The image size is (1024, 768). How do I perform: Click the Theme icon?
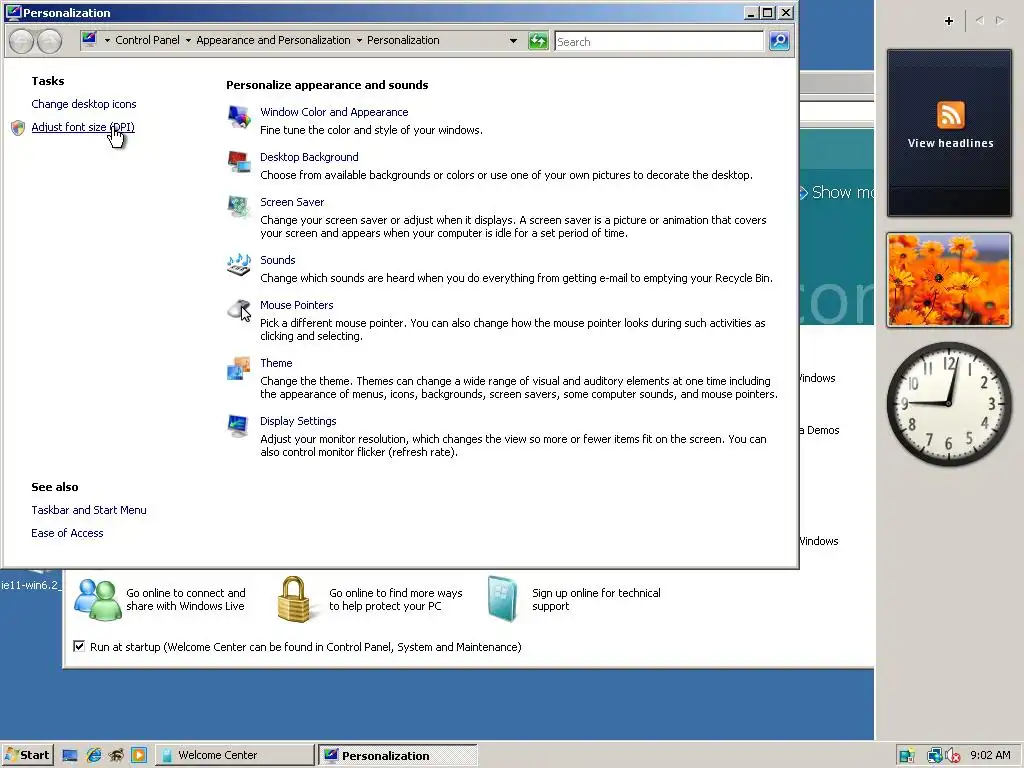pos(239,368)
